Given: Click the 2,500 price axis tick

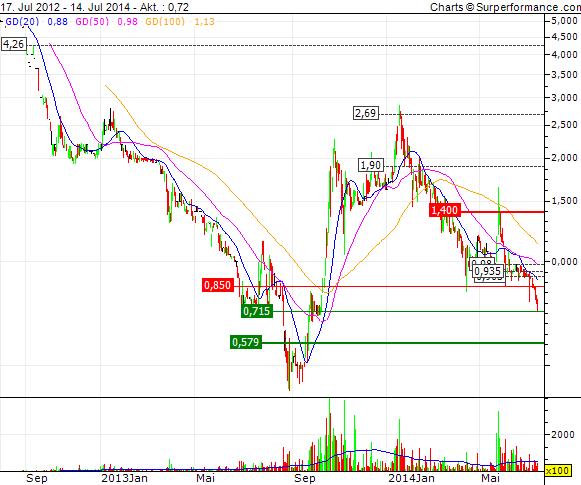Looking at the screenshot, I should [564, 125].
